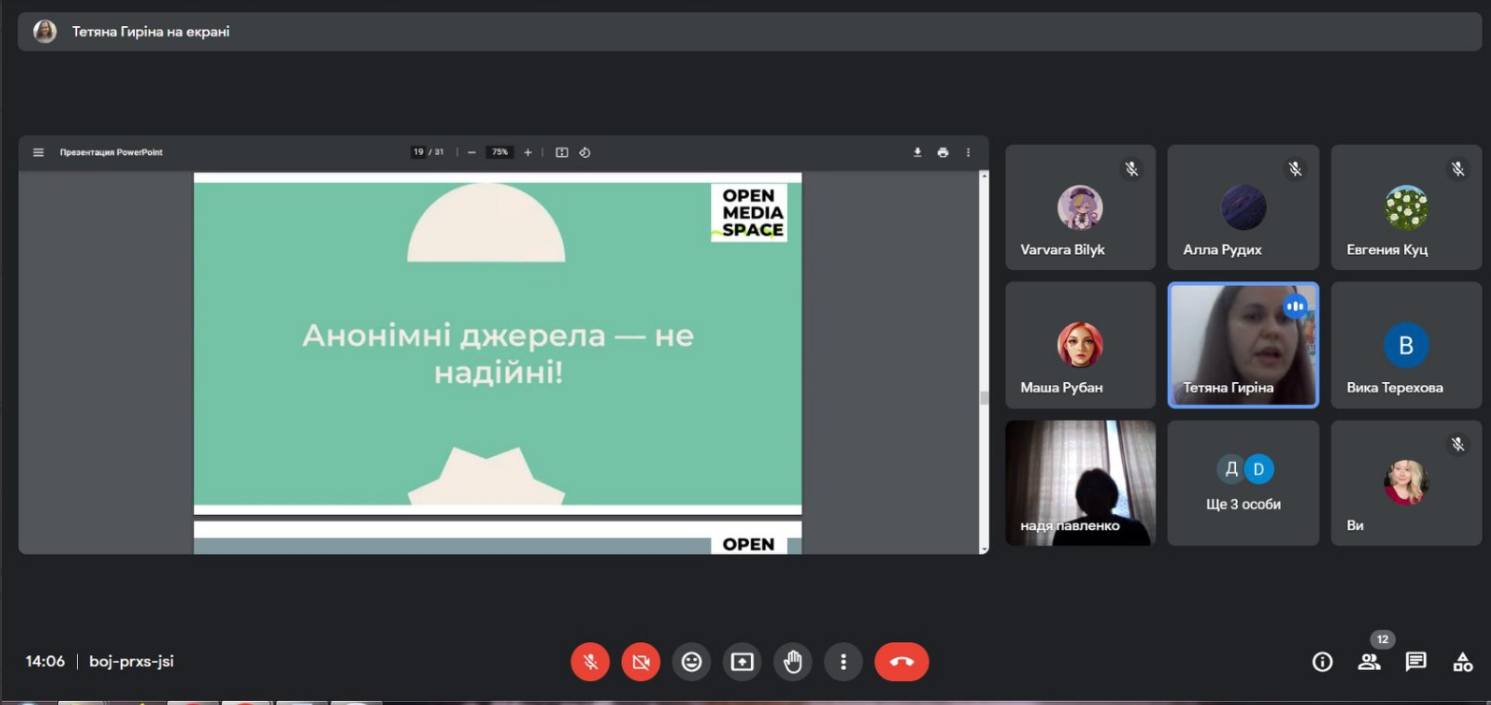Select Маша Рубан participant tile
Viewport: 1491px width, 705px height.
(x=1080, y=345)
